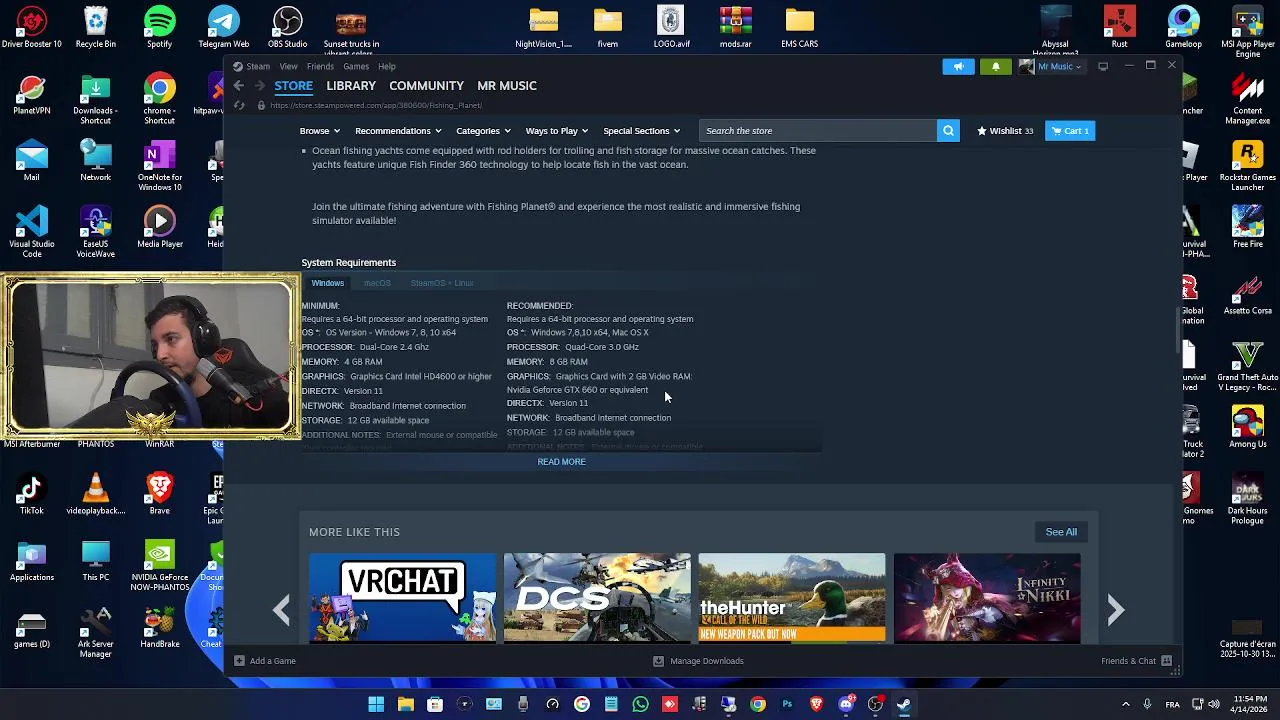Open Among Us desktop shortcut
The width and height of the screenshot is (1280, 720).
tap(1247, 427)
